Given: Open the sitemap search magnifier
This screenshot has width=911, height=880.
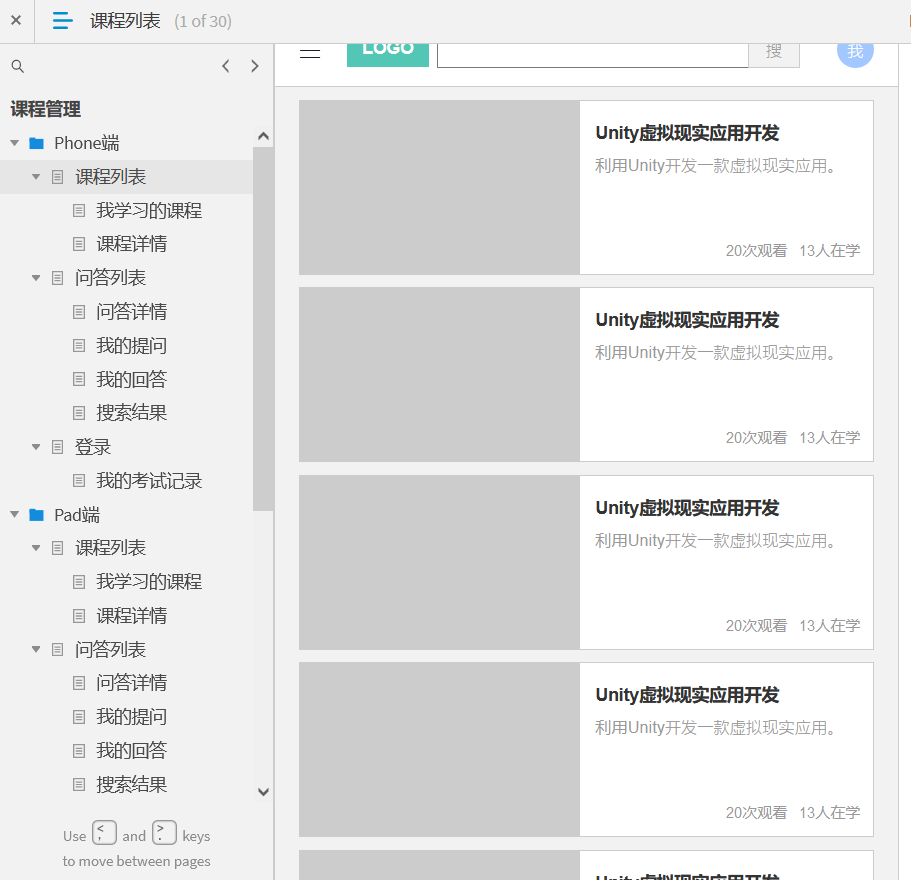Looking at the screenshot, I should pyautogui.click(x=17, y=66).
